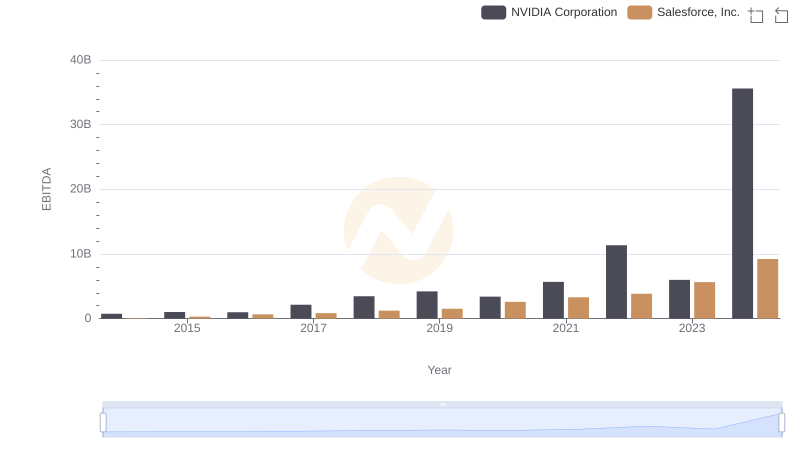
Task: Click the zoom area select icon
Action: click(x=756, y=15)
